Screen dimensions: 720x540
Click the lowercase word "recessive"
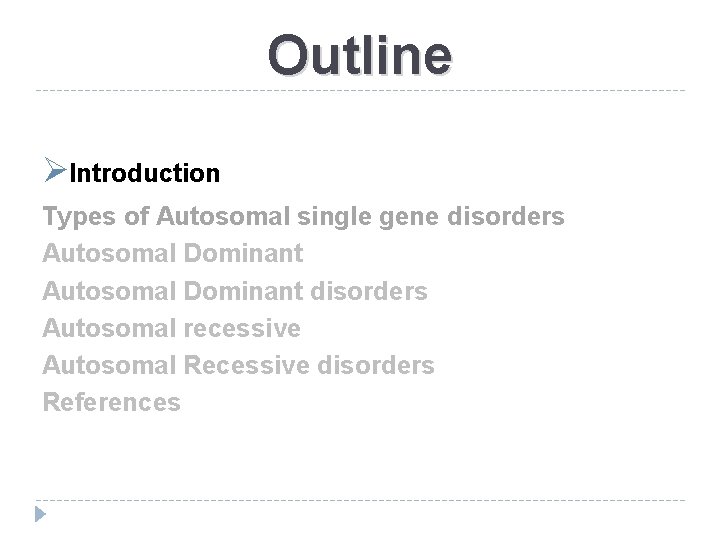click(243, 328)
